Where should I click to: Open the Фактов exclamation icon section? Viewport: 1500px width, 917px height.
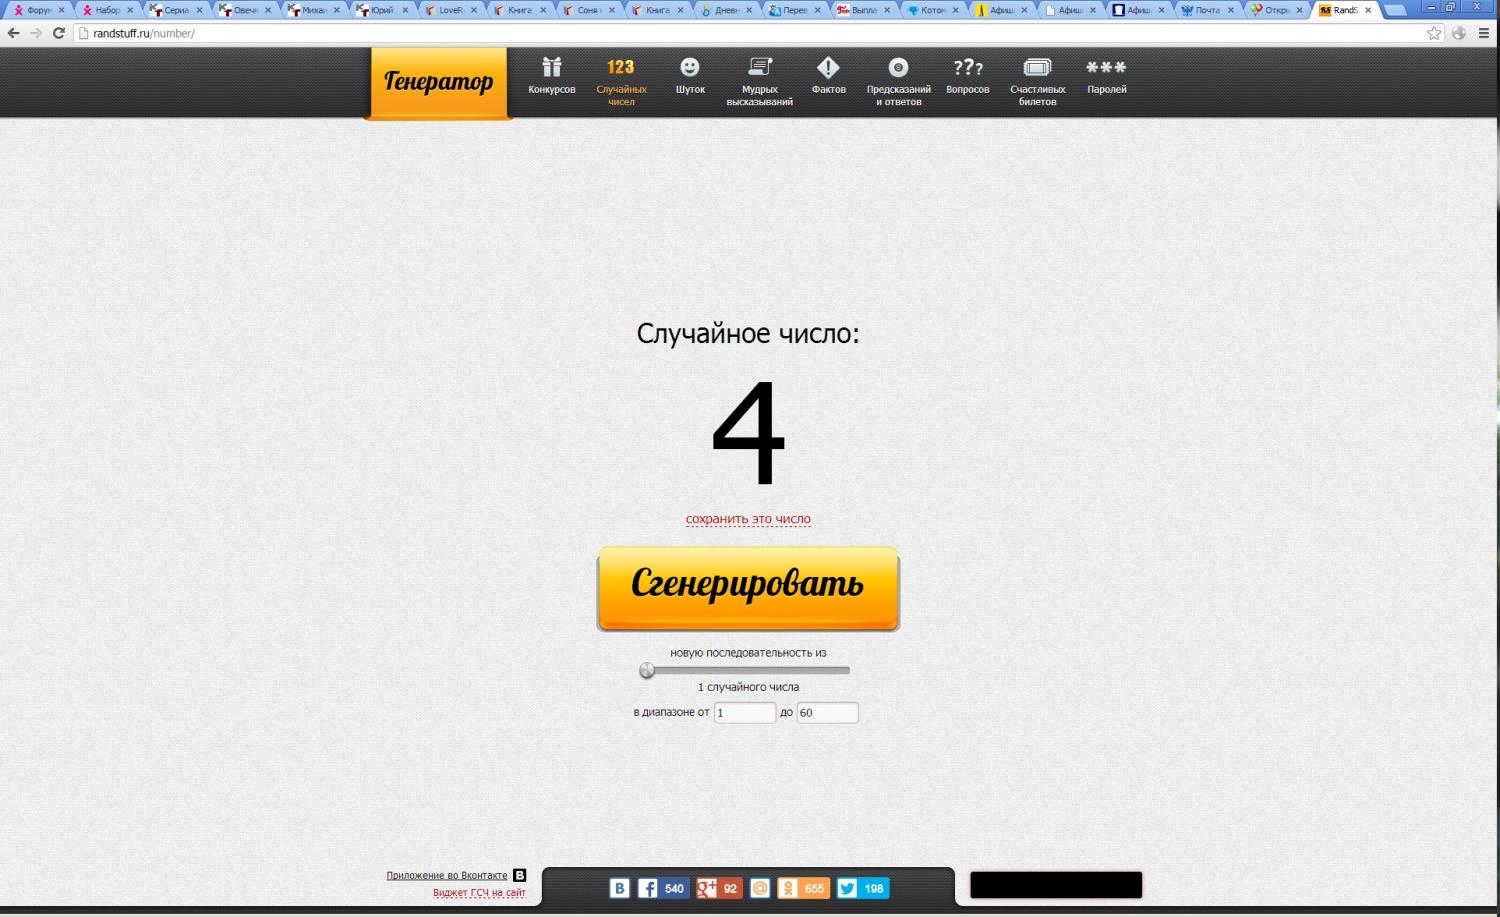pyautogui.click(x=828, y=77)
